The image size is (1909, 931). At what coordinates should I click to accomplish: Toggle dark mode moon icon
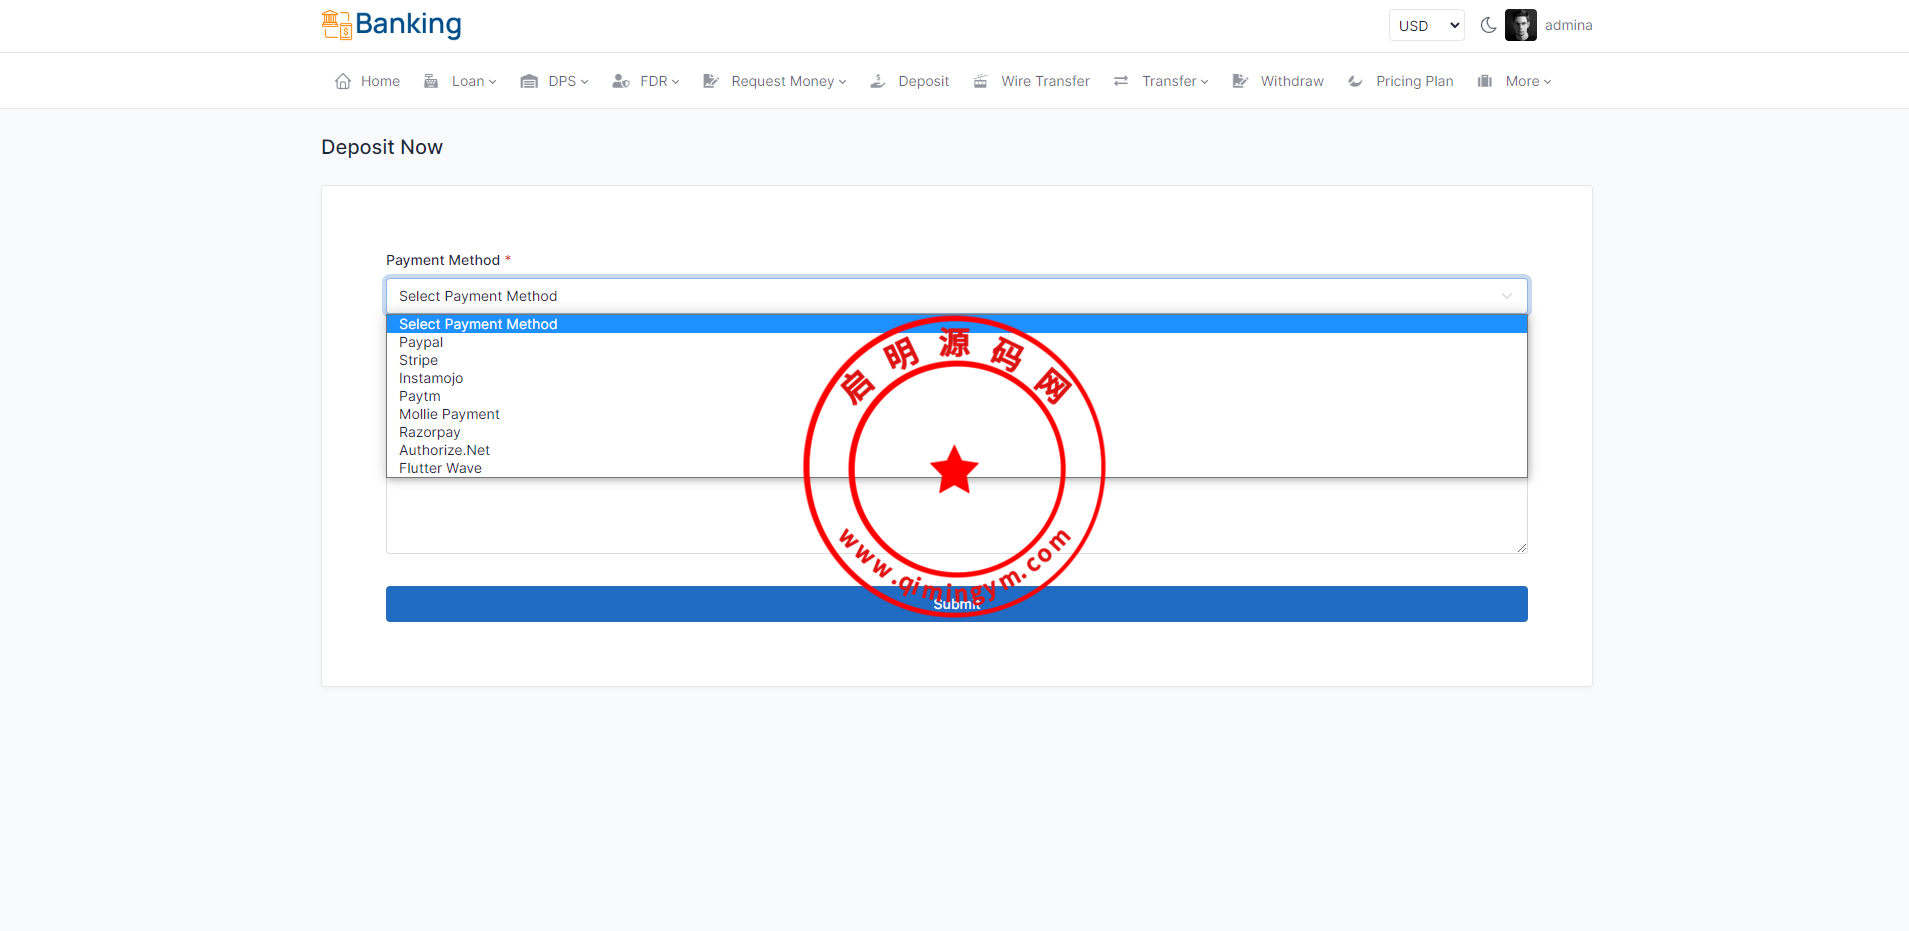(x=1488, y=26)
